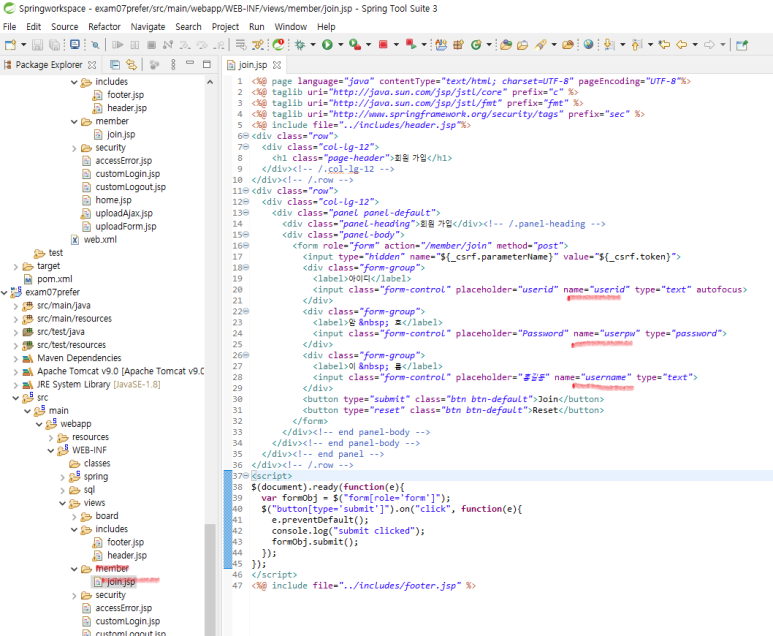Minimize the Package Explorer panel

coord(190,64)
